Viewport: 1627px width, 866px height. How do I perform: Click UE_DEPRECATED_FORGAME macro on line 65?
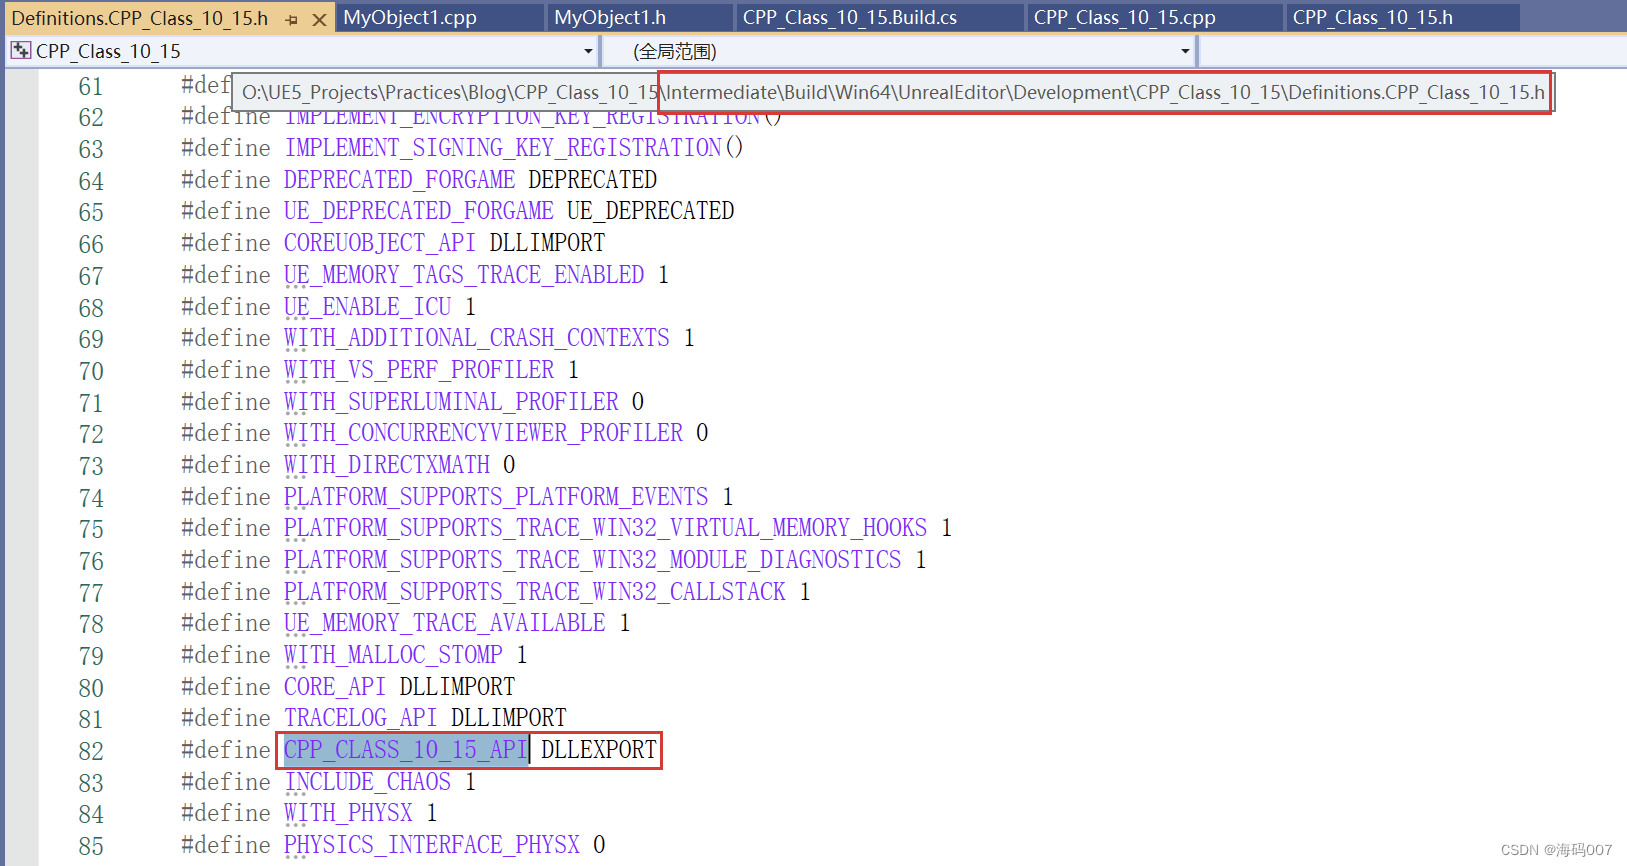click(418, 210)
